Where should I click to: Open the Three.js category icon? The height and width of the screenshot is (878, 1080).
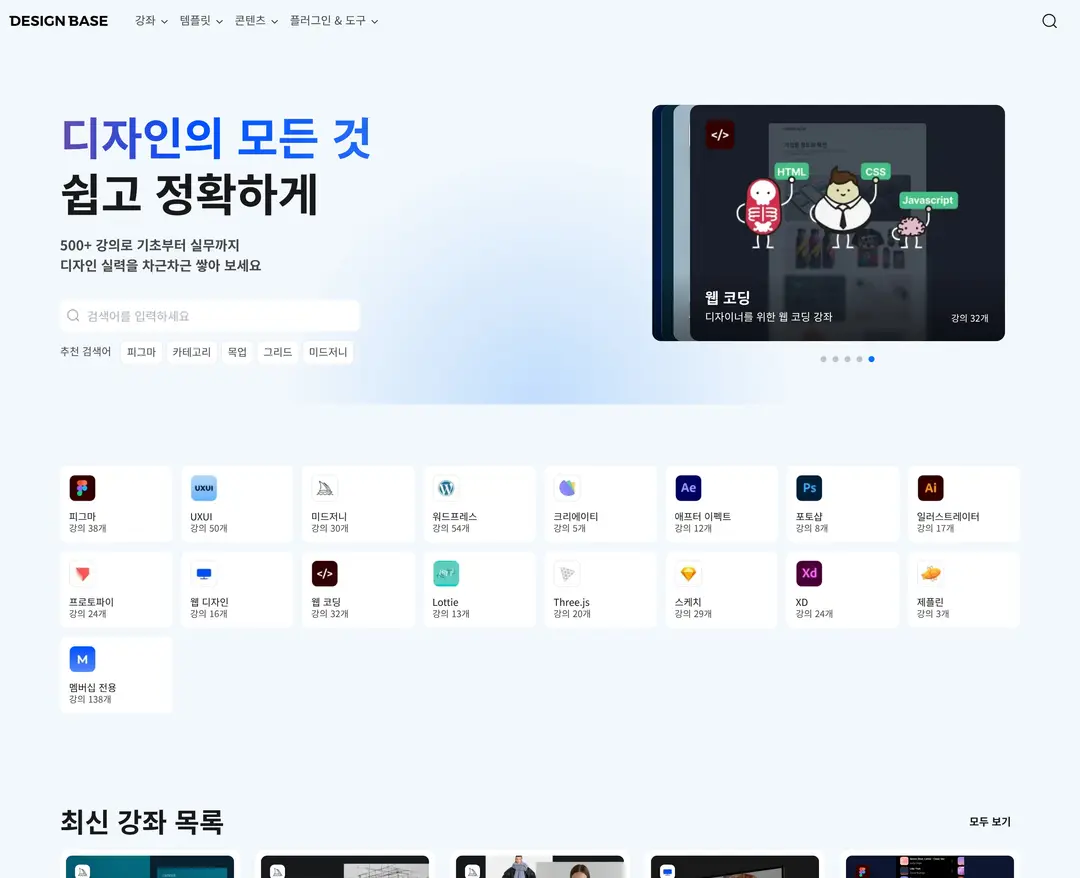tap(567, 574)
